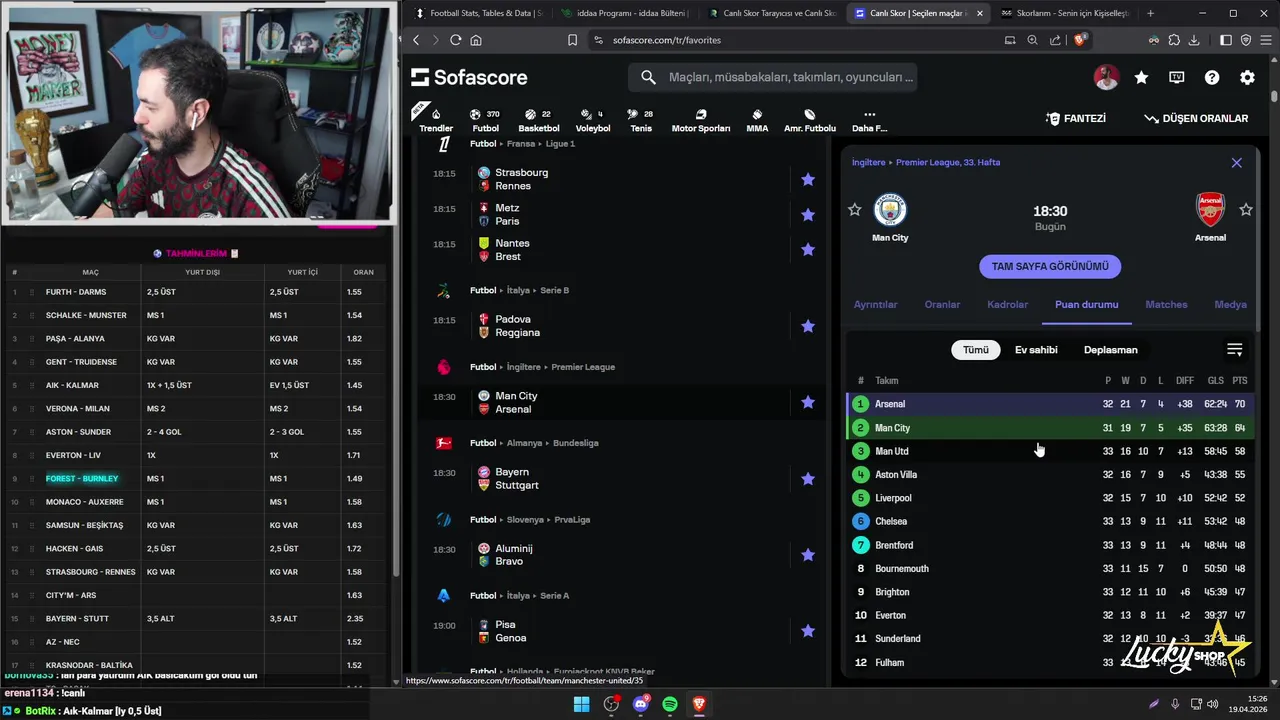Open Windows Start menu
The image size is (1280, 720).
click(x=581, y=704)
